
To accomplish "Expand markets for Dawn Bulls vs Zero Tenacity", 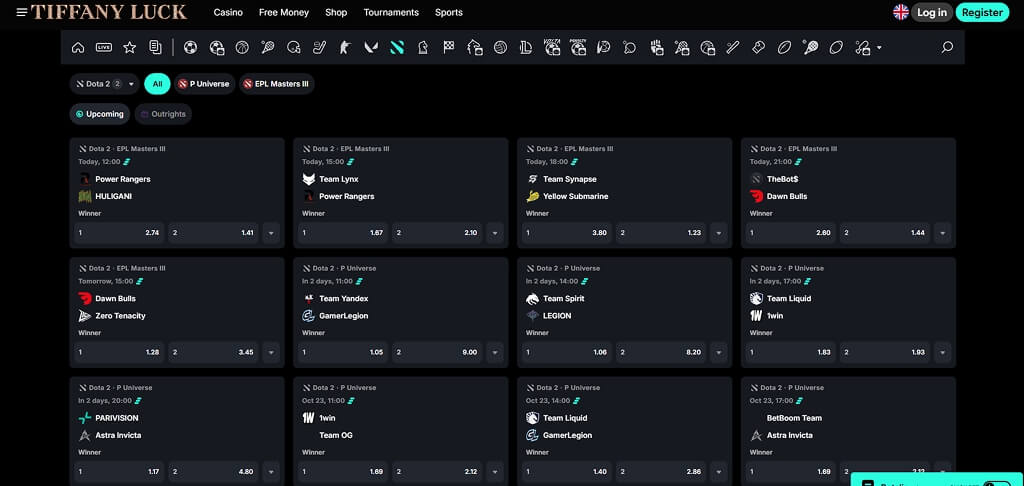I will (271, 352).
